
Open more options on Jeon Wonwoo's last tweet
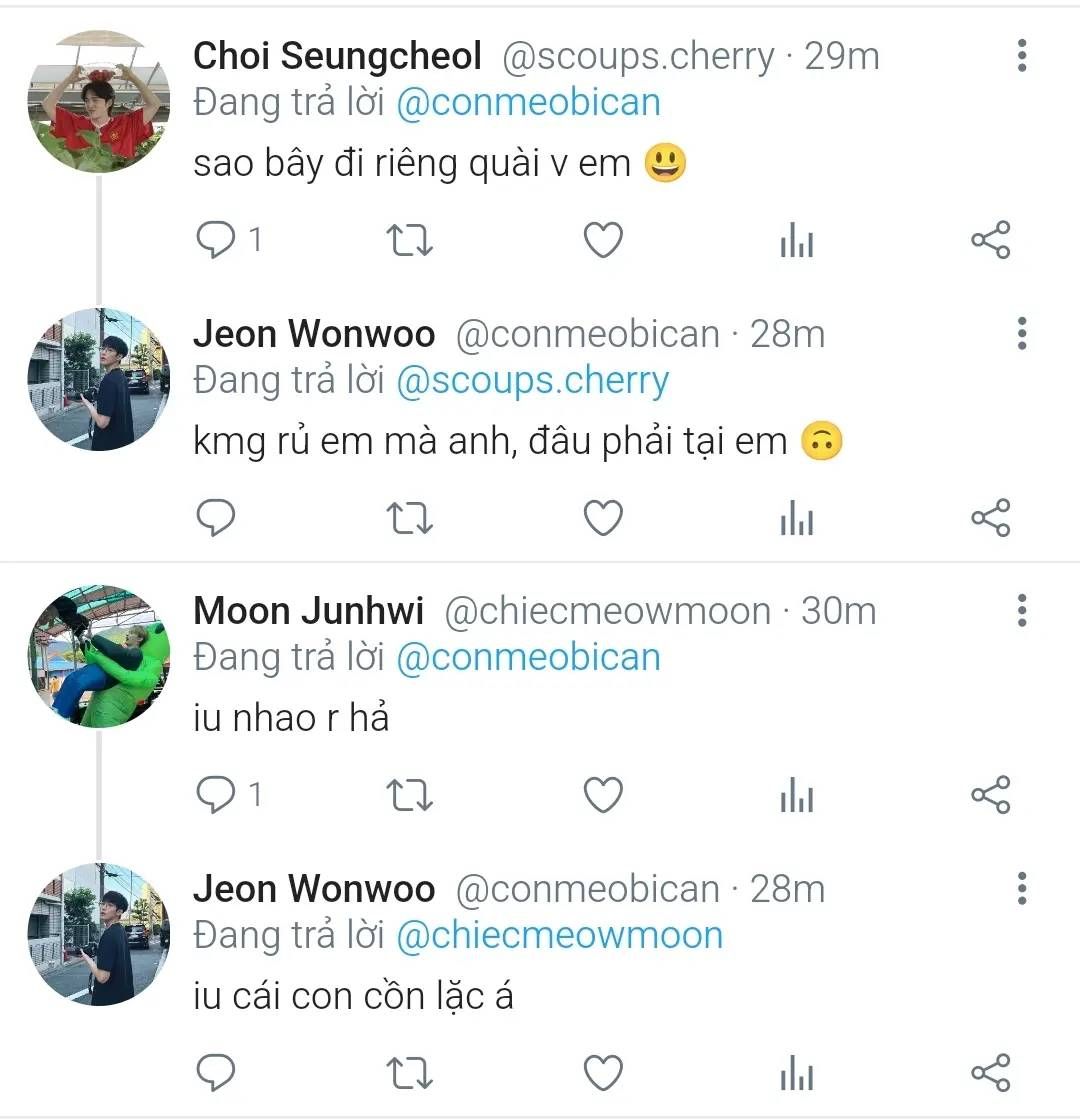pyautogui.click(x=1021, y=888)
